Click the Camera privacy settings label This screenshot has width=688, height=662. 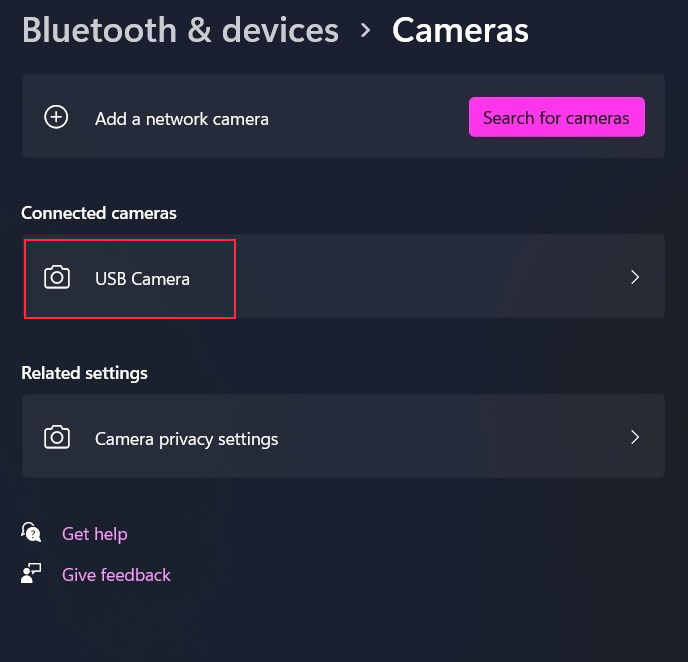pyautogui.click(x=186, y=438)
